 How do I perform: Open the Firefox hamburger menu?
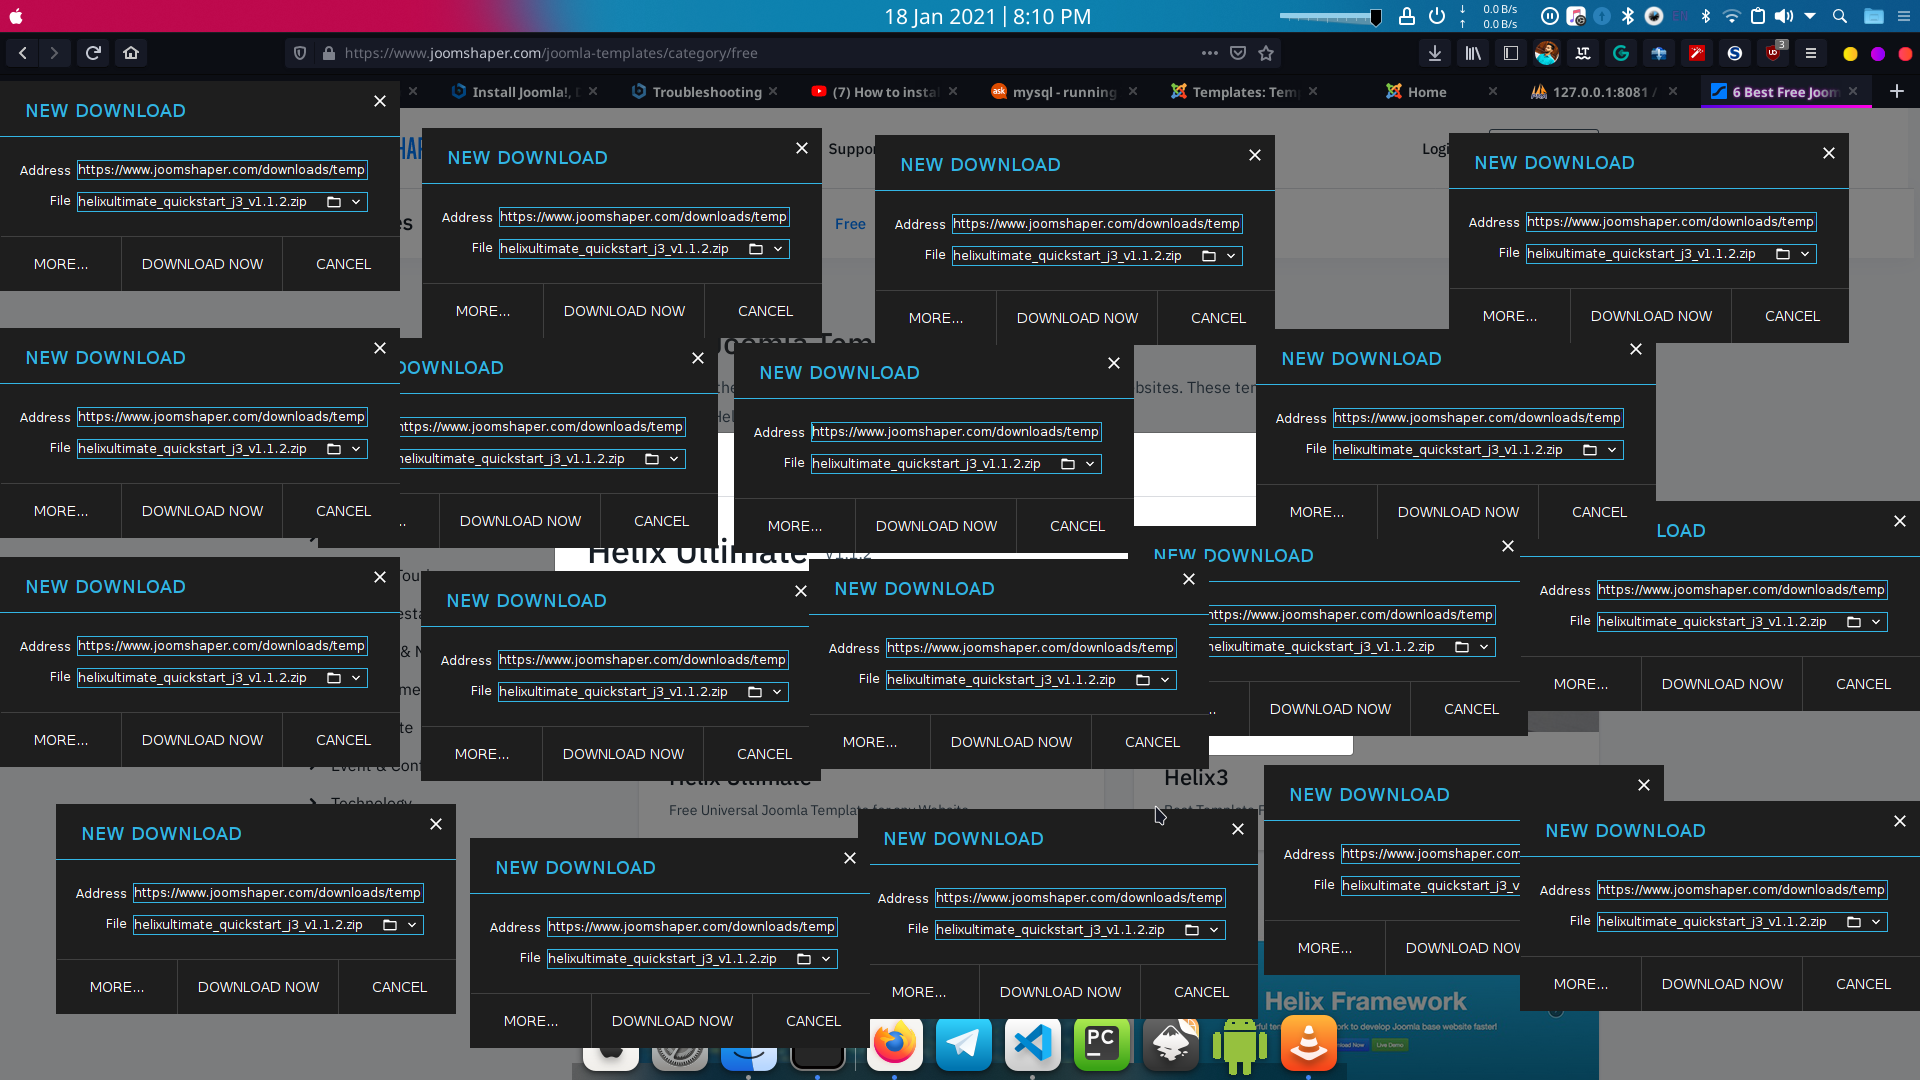tap(1812, 53)
